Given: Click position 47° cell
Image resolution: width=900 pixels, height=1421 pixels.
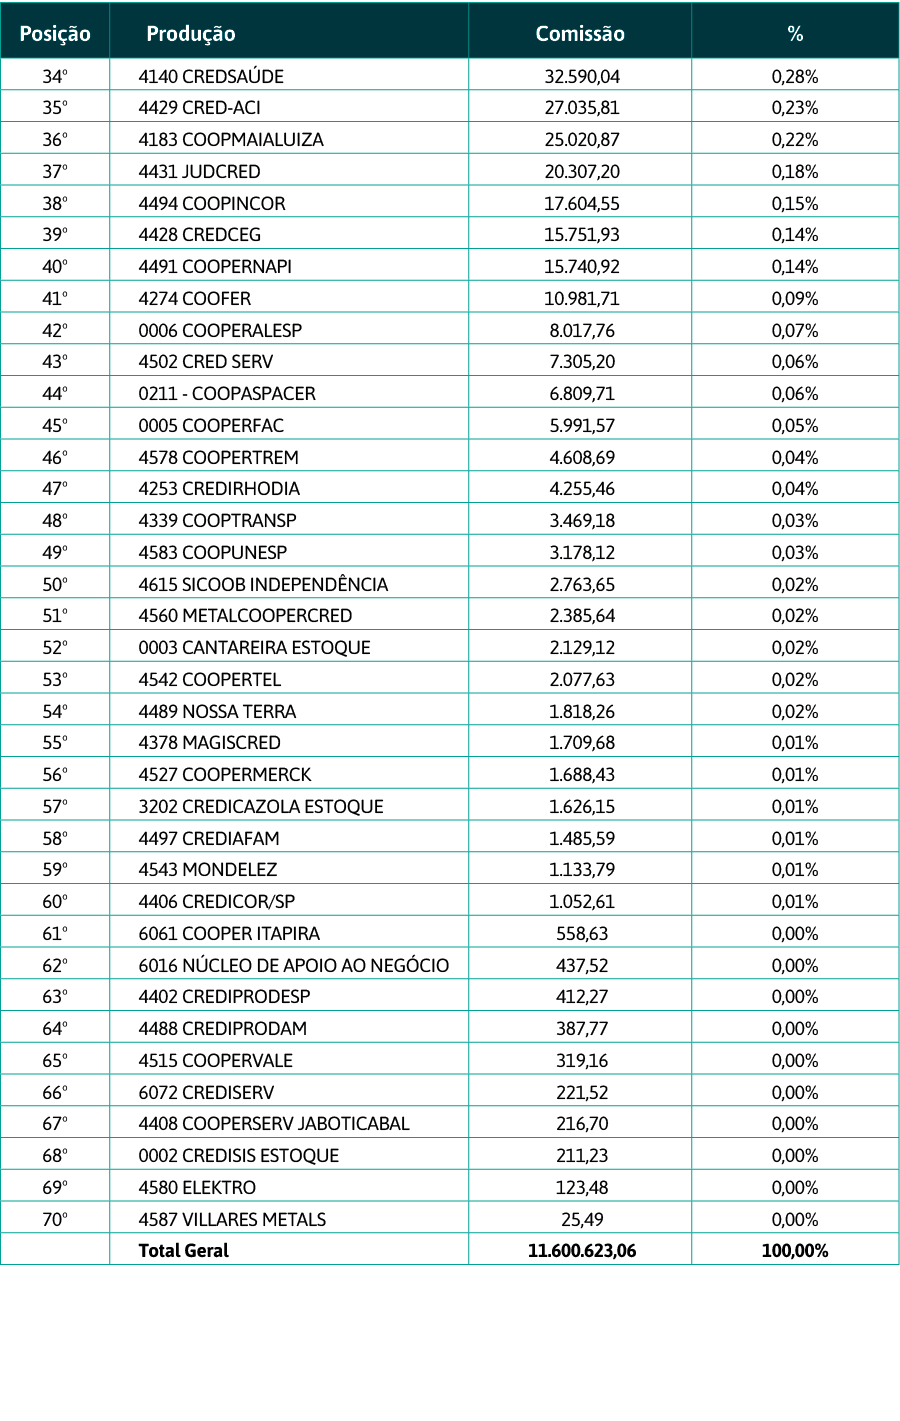Looking at the screenshot, I should coord(55,489).
